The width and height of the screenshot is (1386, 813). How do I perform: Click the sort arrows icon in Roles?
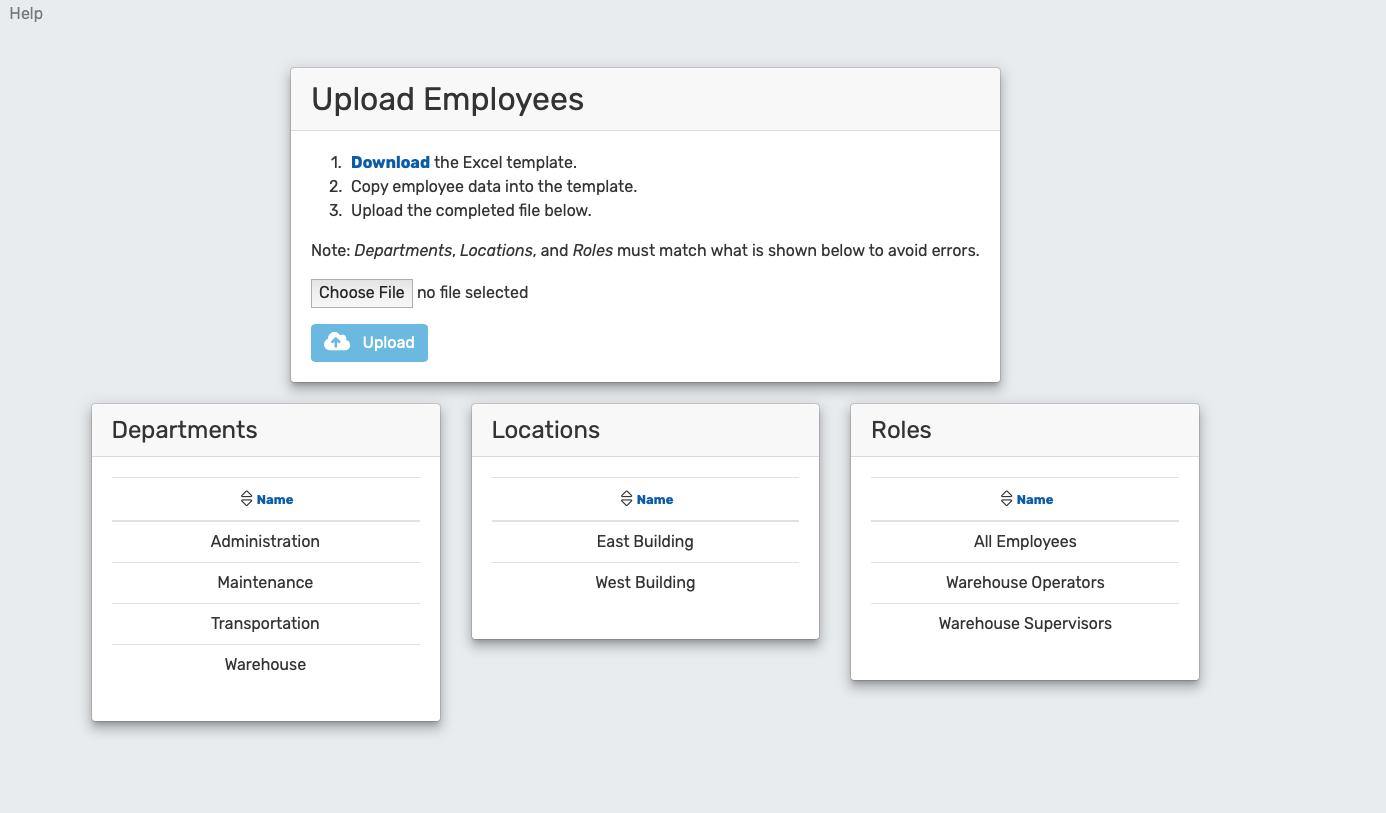tap(1006, 499)
